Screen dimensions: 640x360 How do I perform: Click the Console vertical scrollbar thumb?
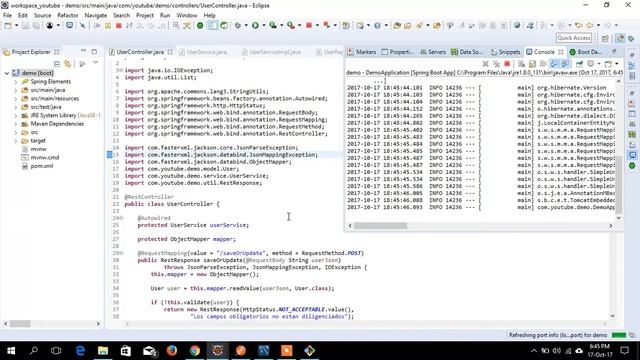pyautogui.click(x=618, y=184)
